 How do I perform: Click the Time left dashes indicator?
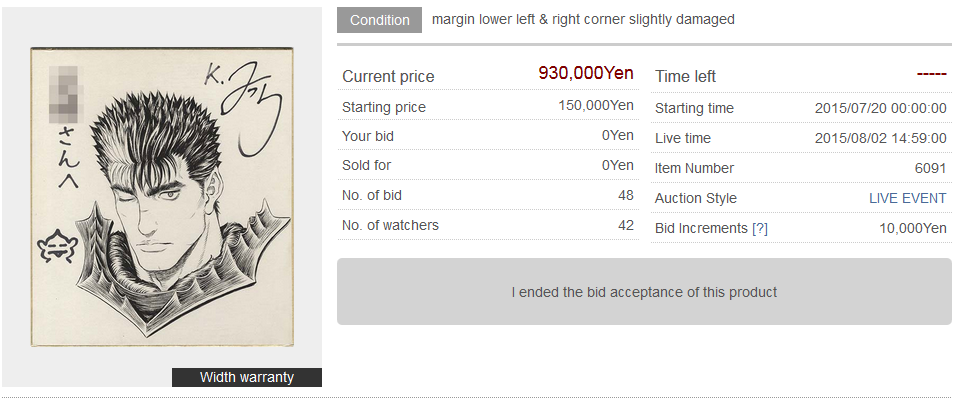[931, 75]
